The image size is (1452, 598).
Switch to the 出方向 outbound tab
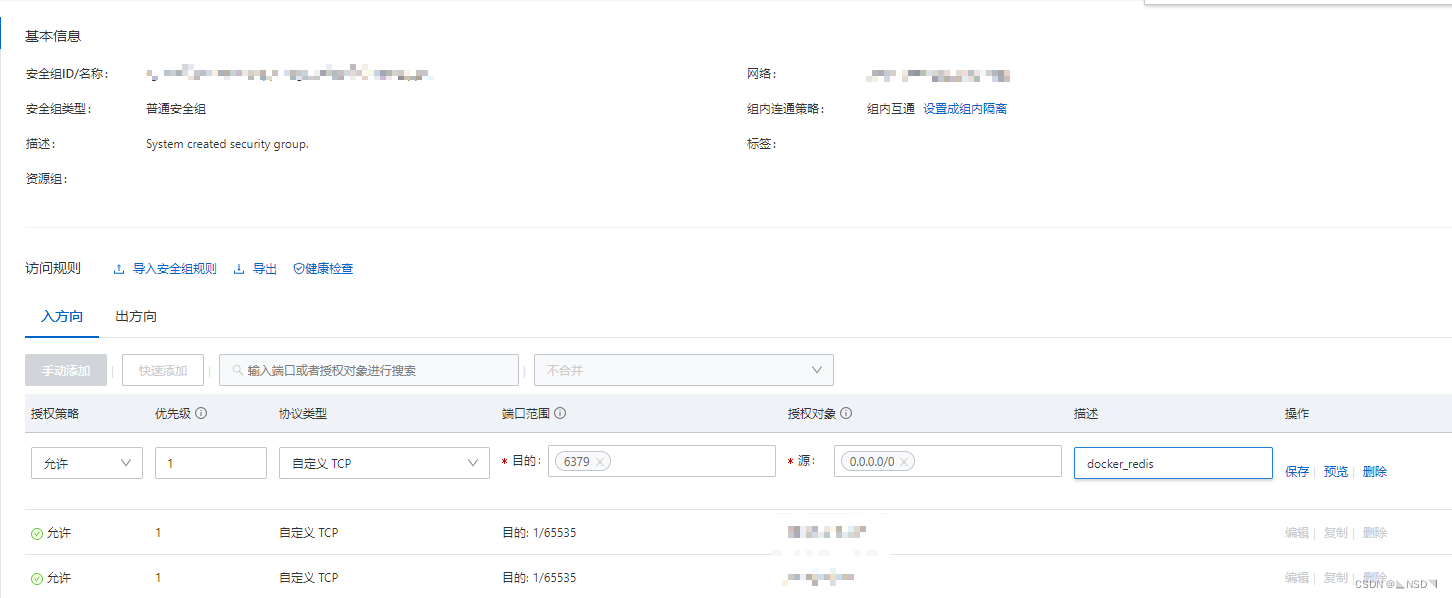[136, 317]
